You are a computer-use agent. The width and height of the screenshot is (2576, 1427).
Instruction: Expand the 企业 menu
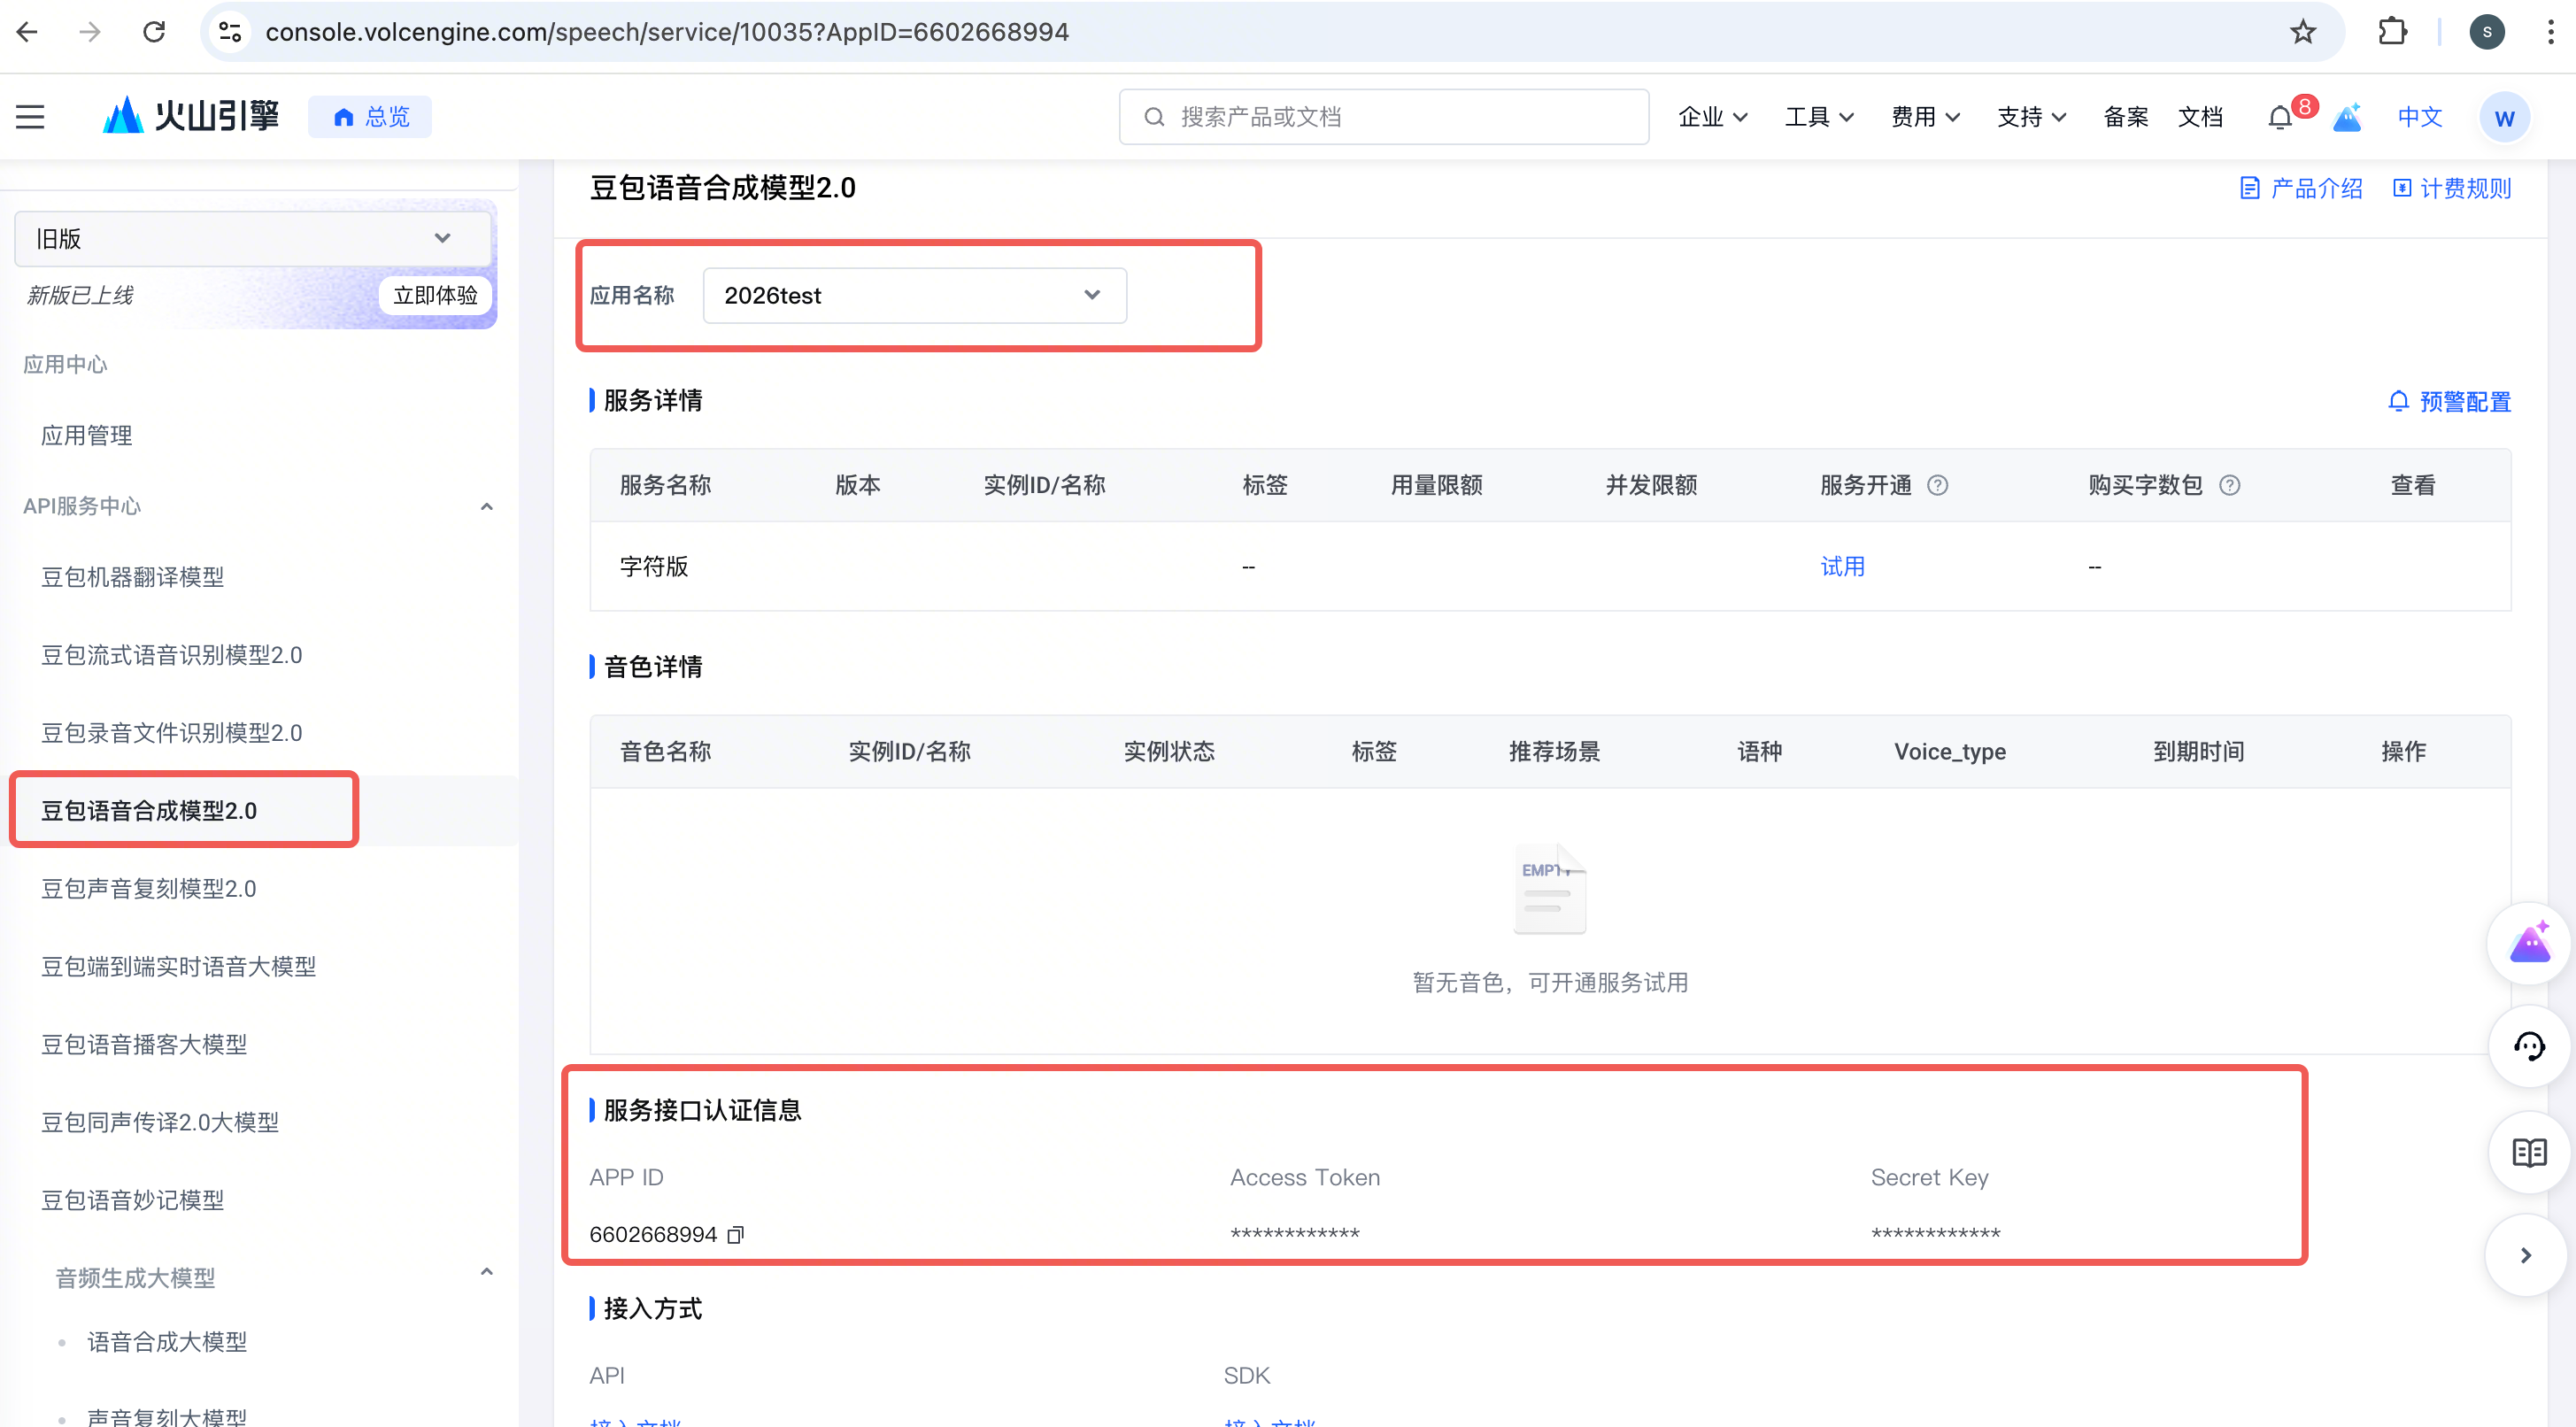[1713, 117]
